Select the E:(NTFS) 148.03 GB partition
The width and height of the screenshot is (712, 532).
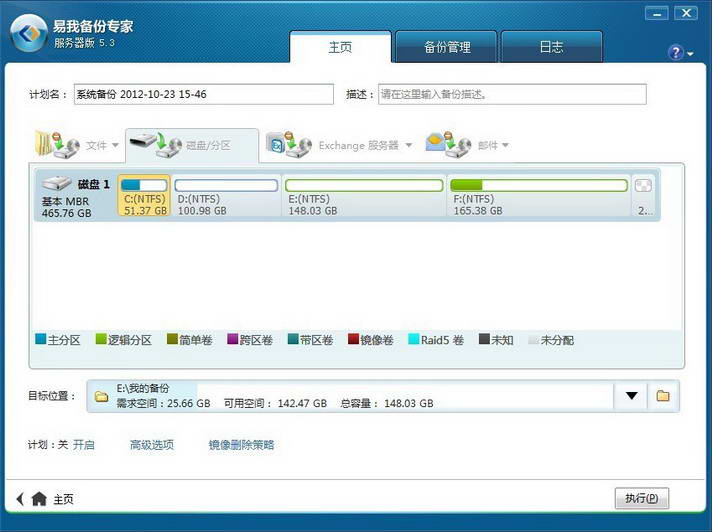pos(364,196)
